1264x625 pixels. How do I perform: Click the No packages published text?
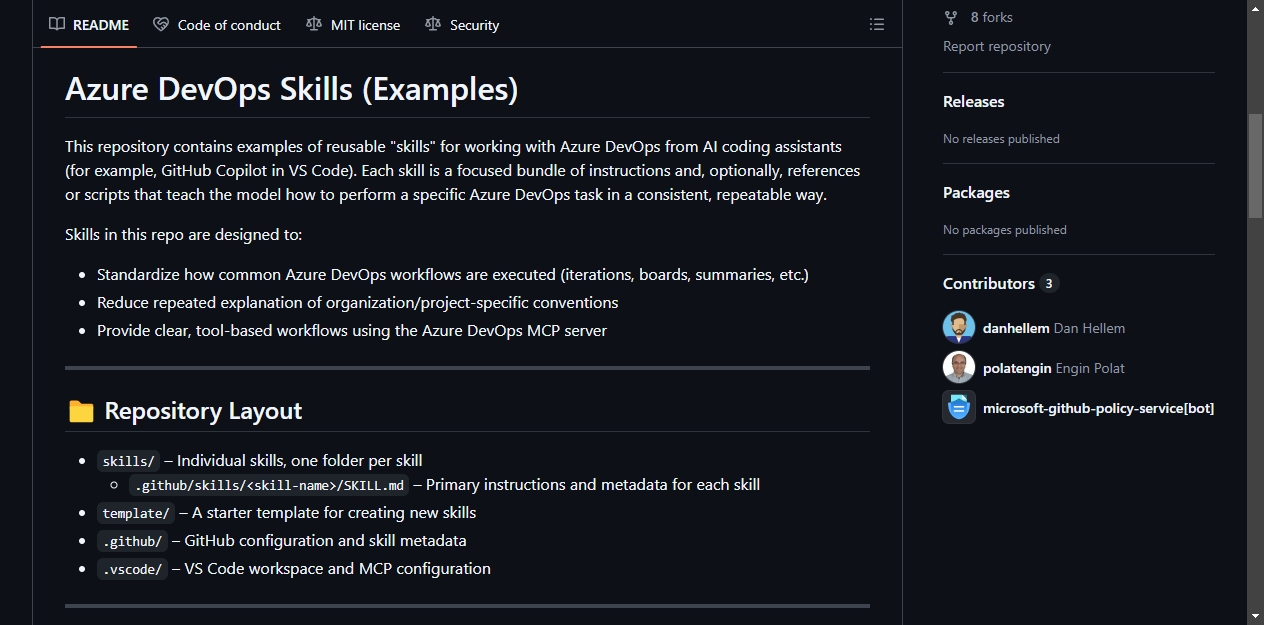[x=1005, y=230]
